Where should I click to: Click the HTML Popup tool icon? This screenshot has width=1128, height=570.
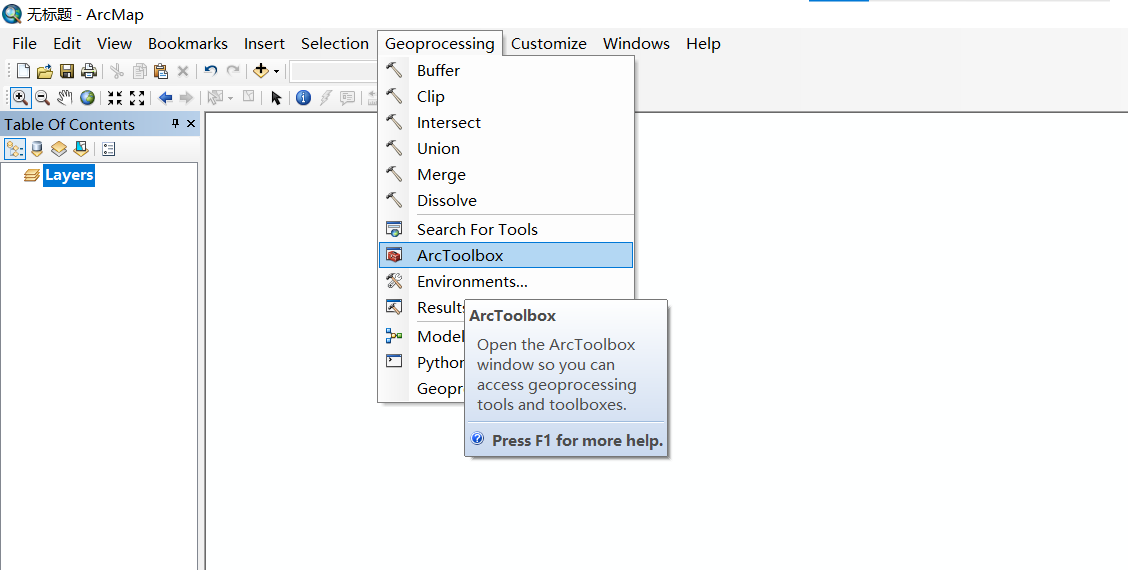point(347,97)
